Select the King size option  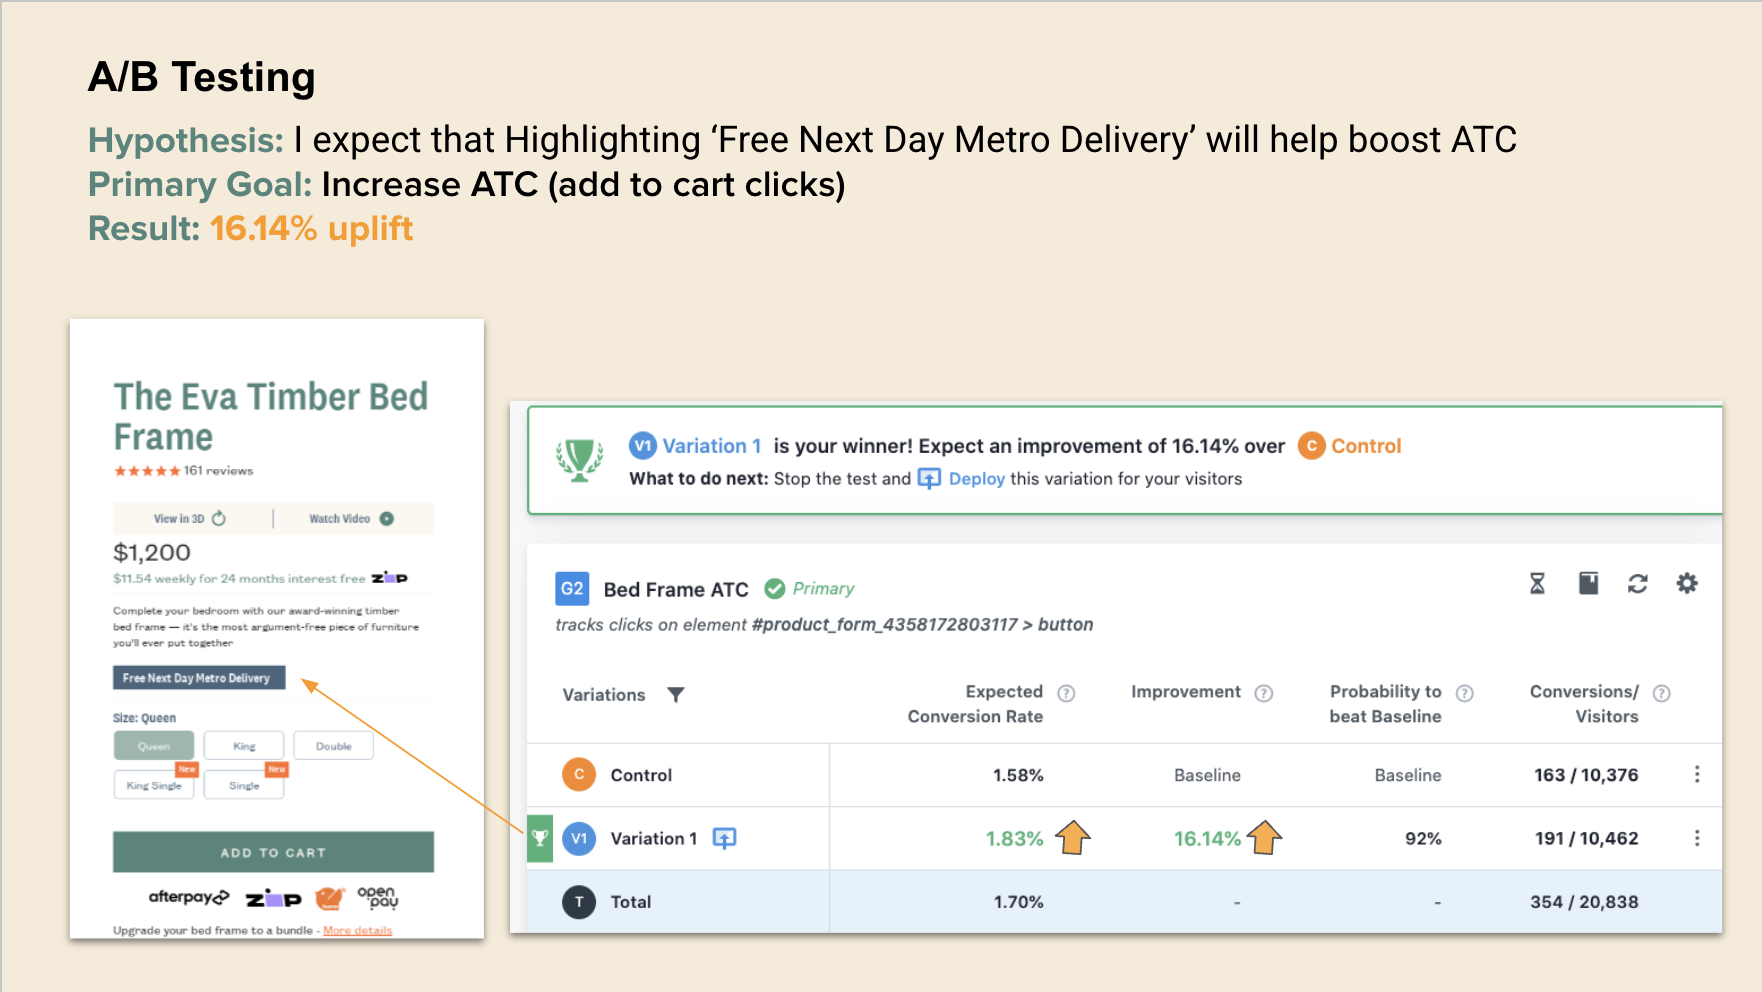click(244, 746)
